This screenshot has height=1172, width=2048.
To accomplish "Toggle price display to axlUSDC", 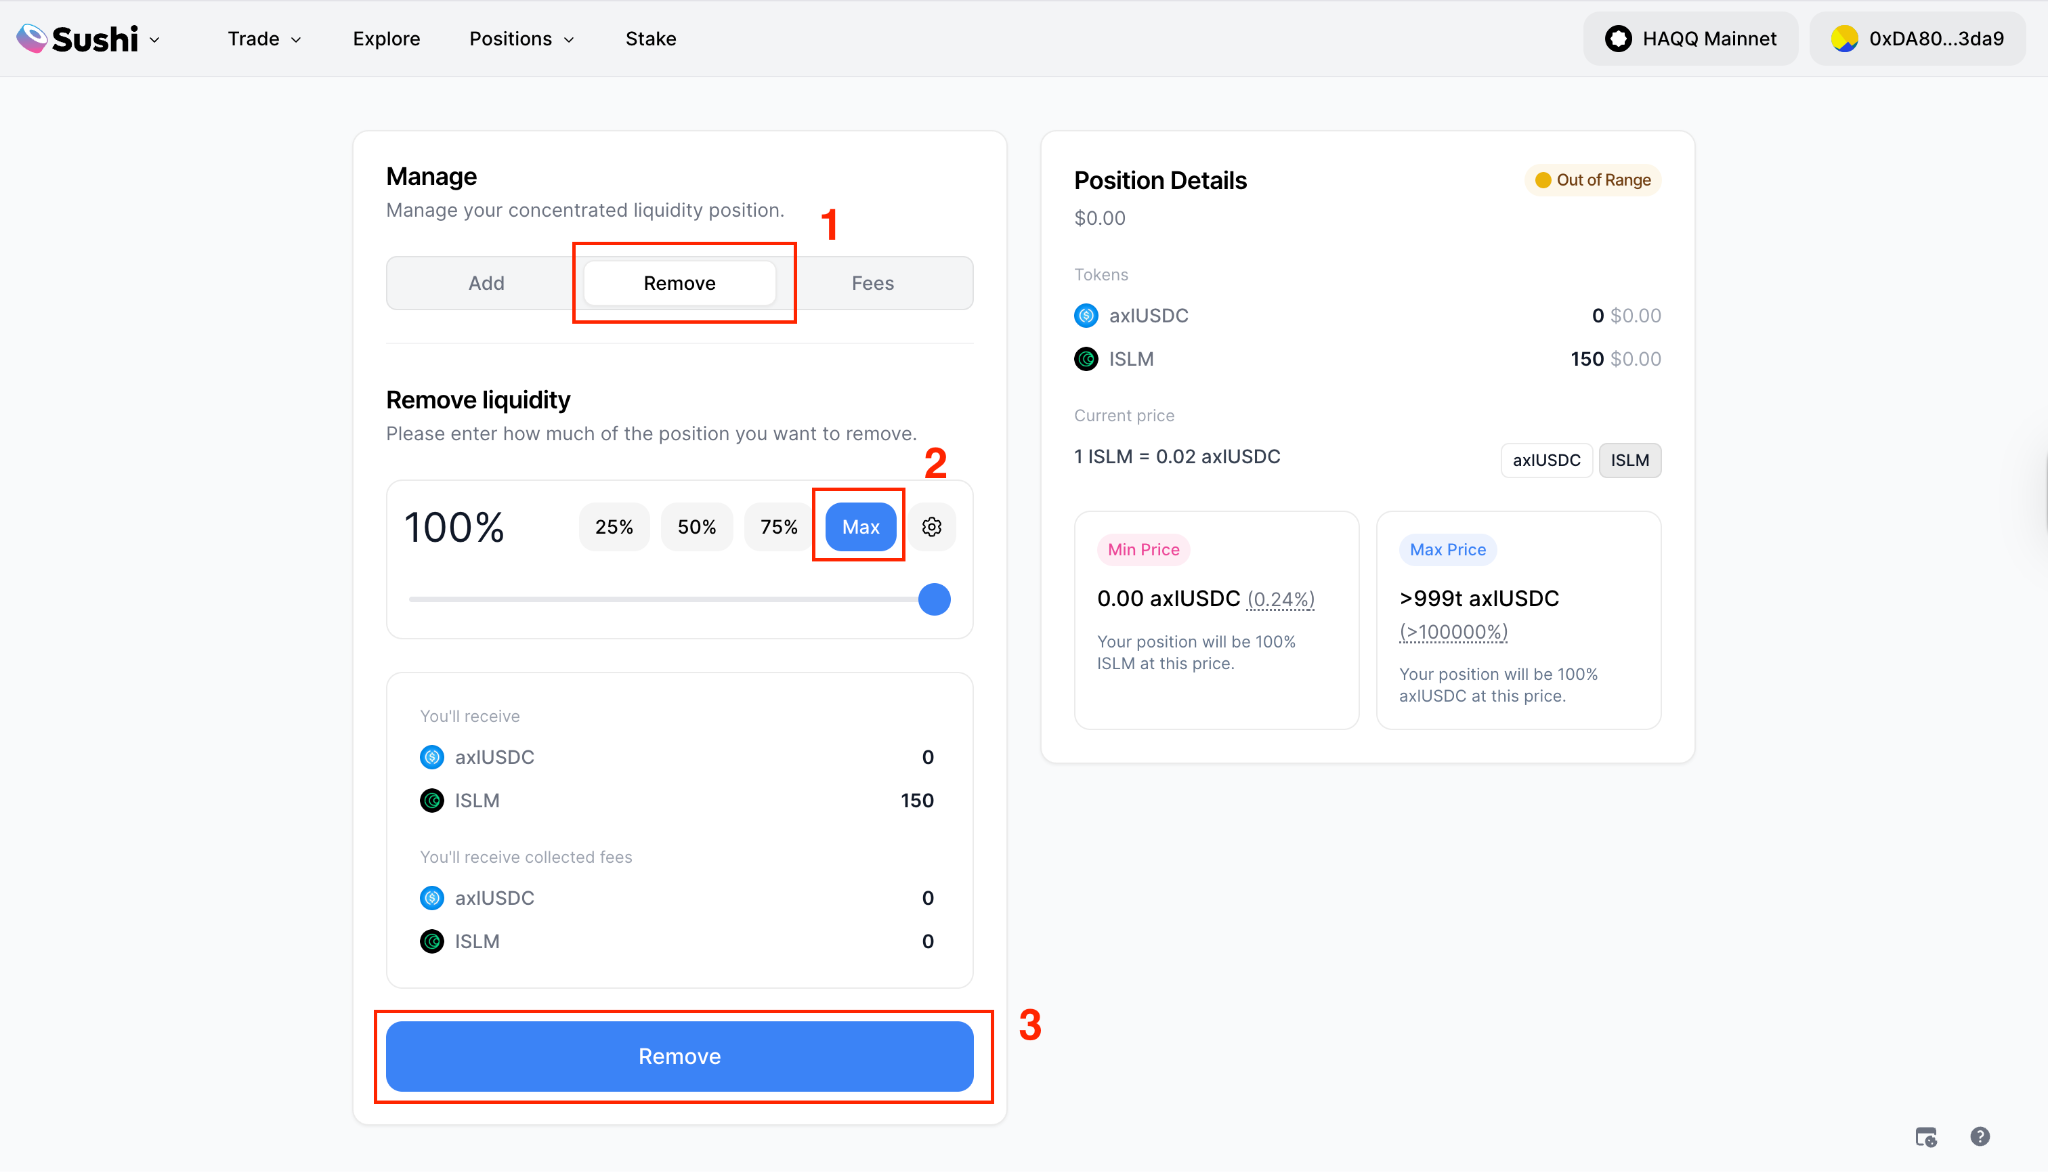I will click(x=1546, y=460).
